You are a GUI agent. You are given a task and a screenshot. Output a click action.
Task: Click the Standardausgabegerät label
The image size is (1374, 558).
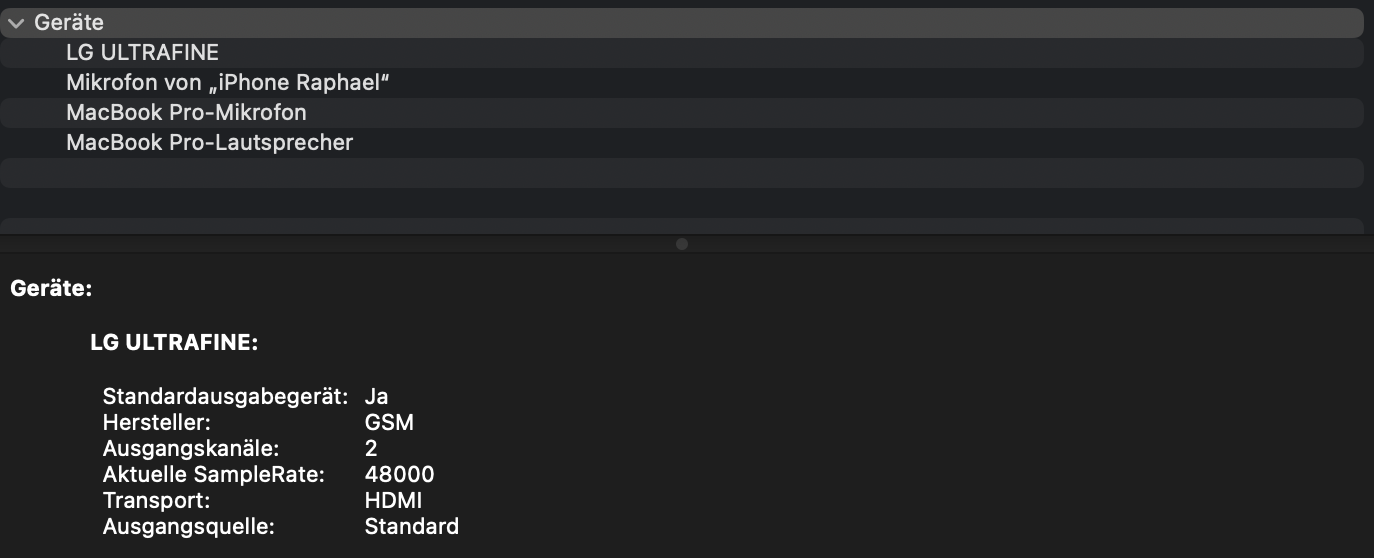coord(225,396)
